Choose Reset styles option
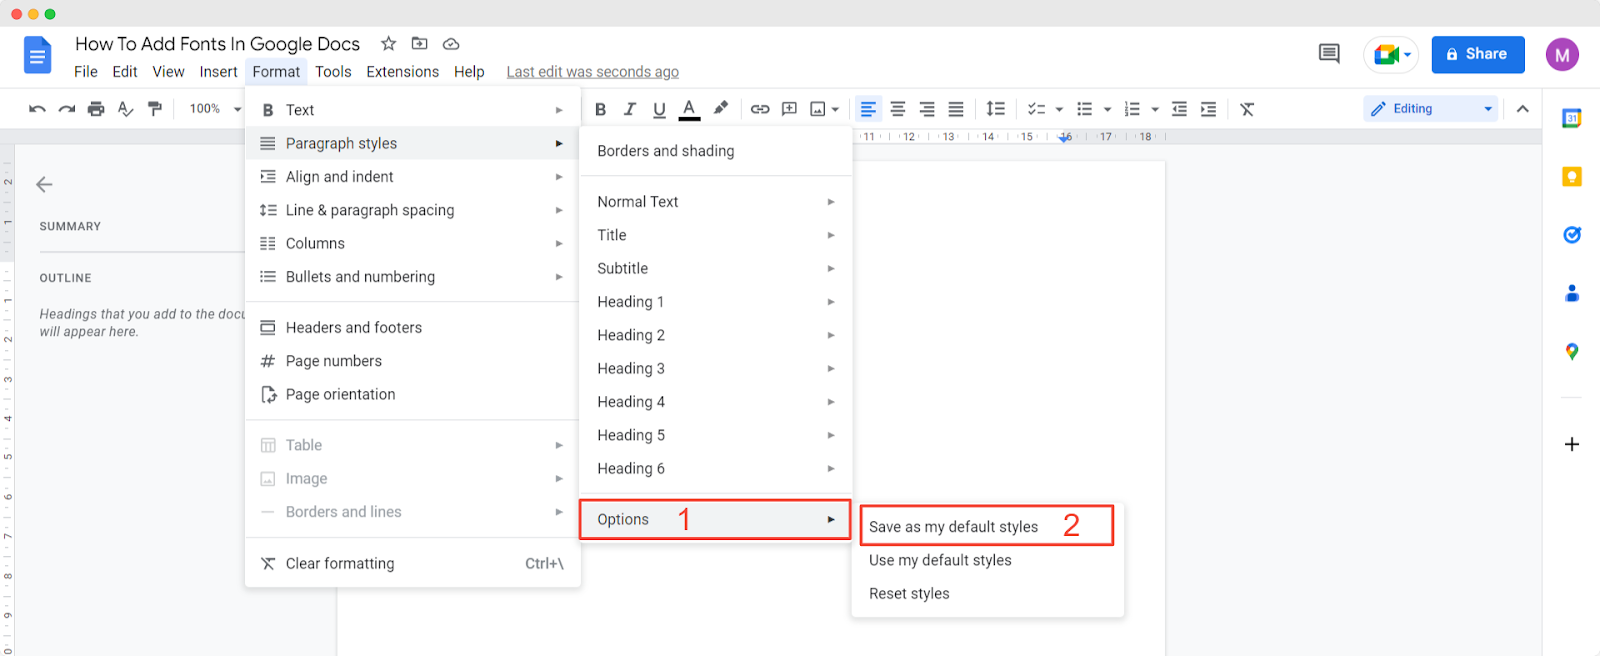This screenshot has height=656, width=1600. pyautogui.click(x=987, y=594)
